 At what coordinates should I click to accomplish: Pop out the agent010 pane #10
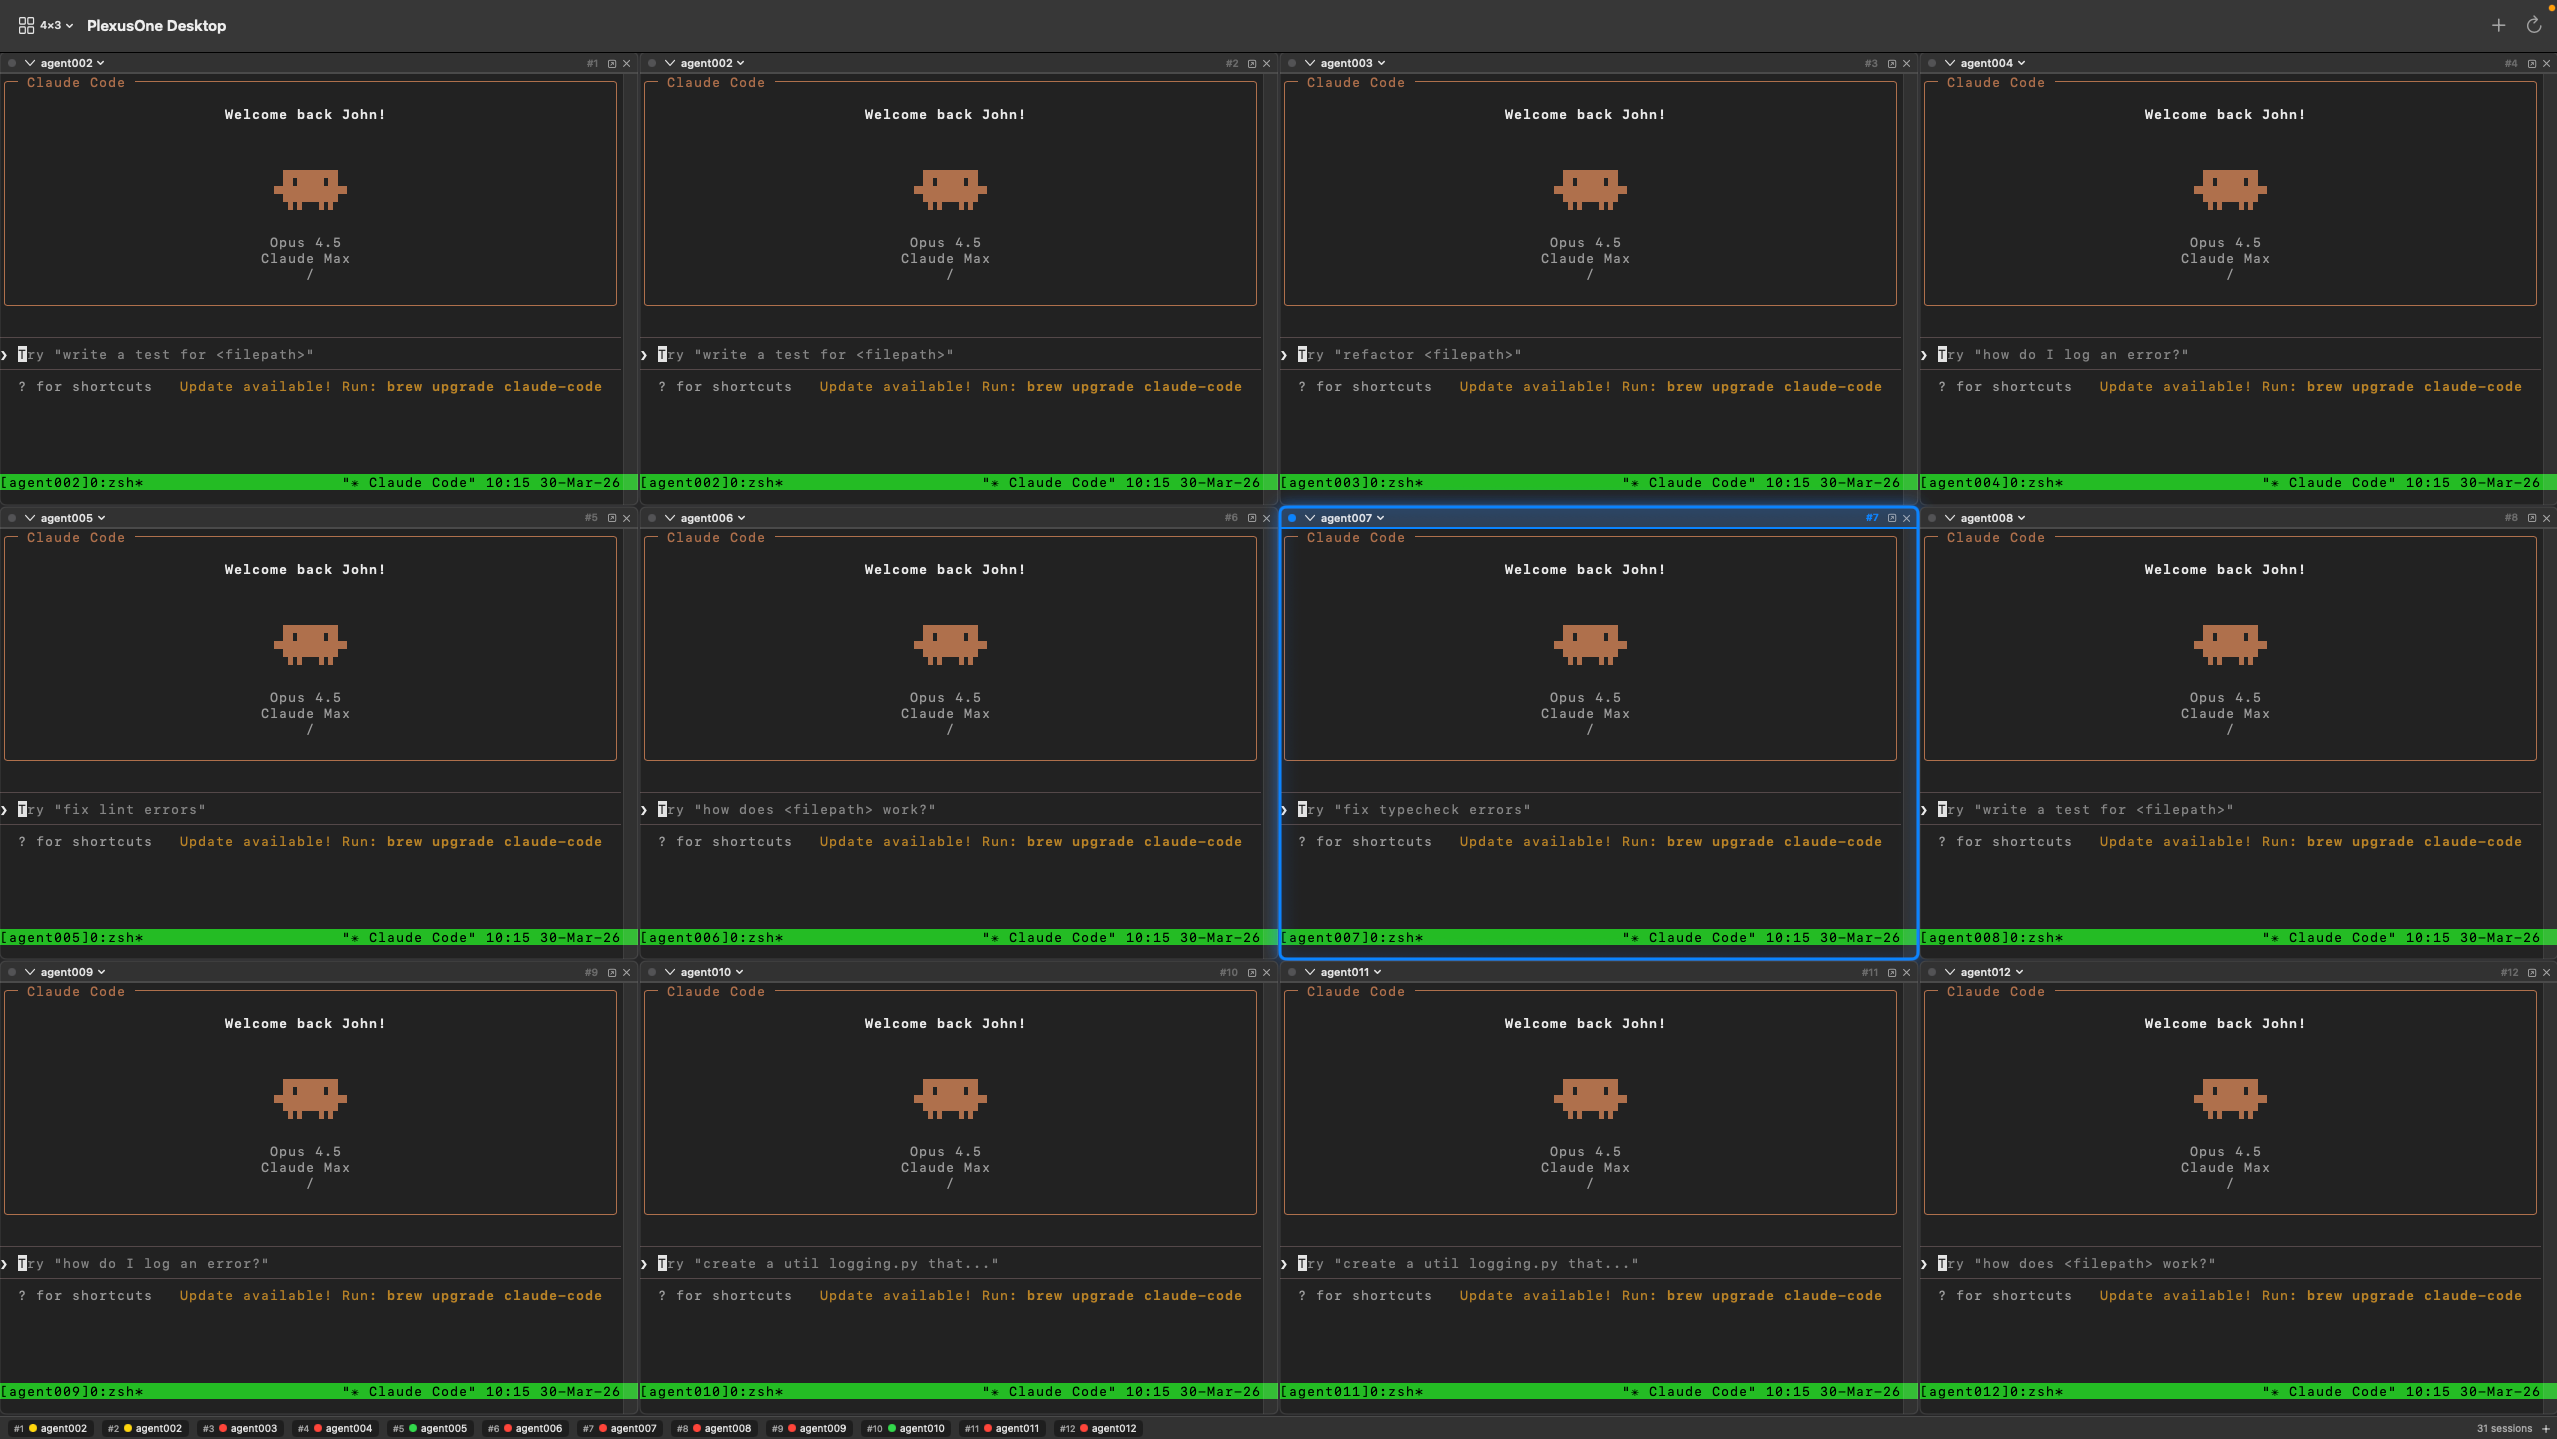1251,972
